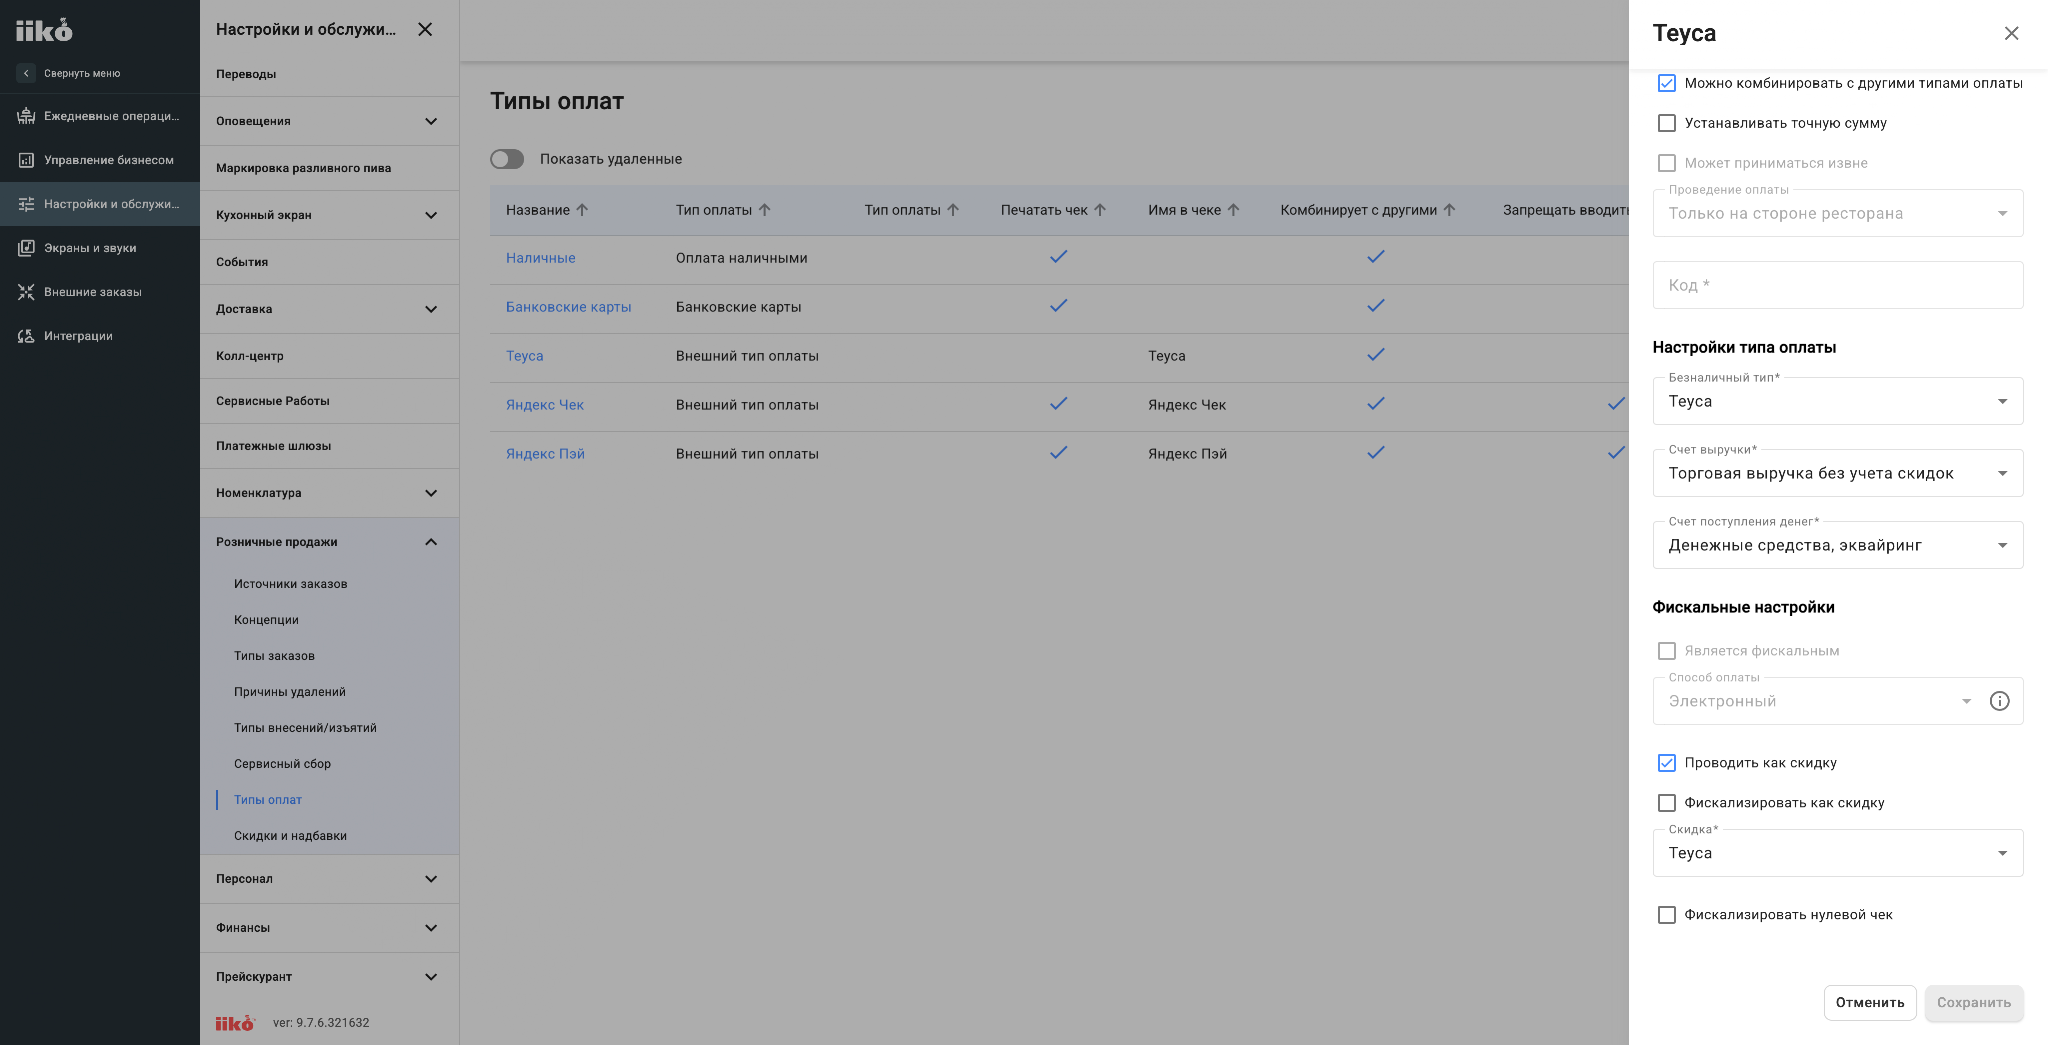Screen dimensions: 2048x1045
Task: Open Наличные payment type link
Action: pyautogui.click(x=540, y=258)
